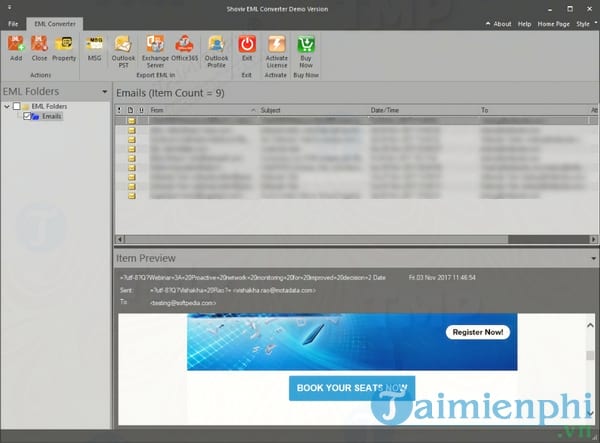The image size is (600, 443).
Task: Click the Emails (Item Count = 9) heading
Action: [170, 93]
